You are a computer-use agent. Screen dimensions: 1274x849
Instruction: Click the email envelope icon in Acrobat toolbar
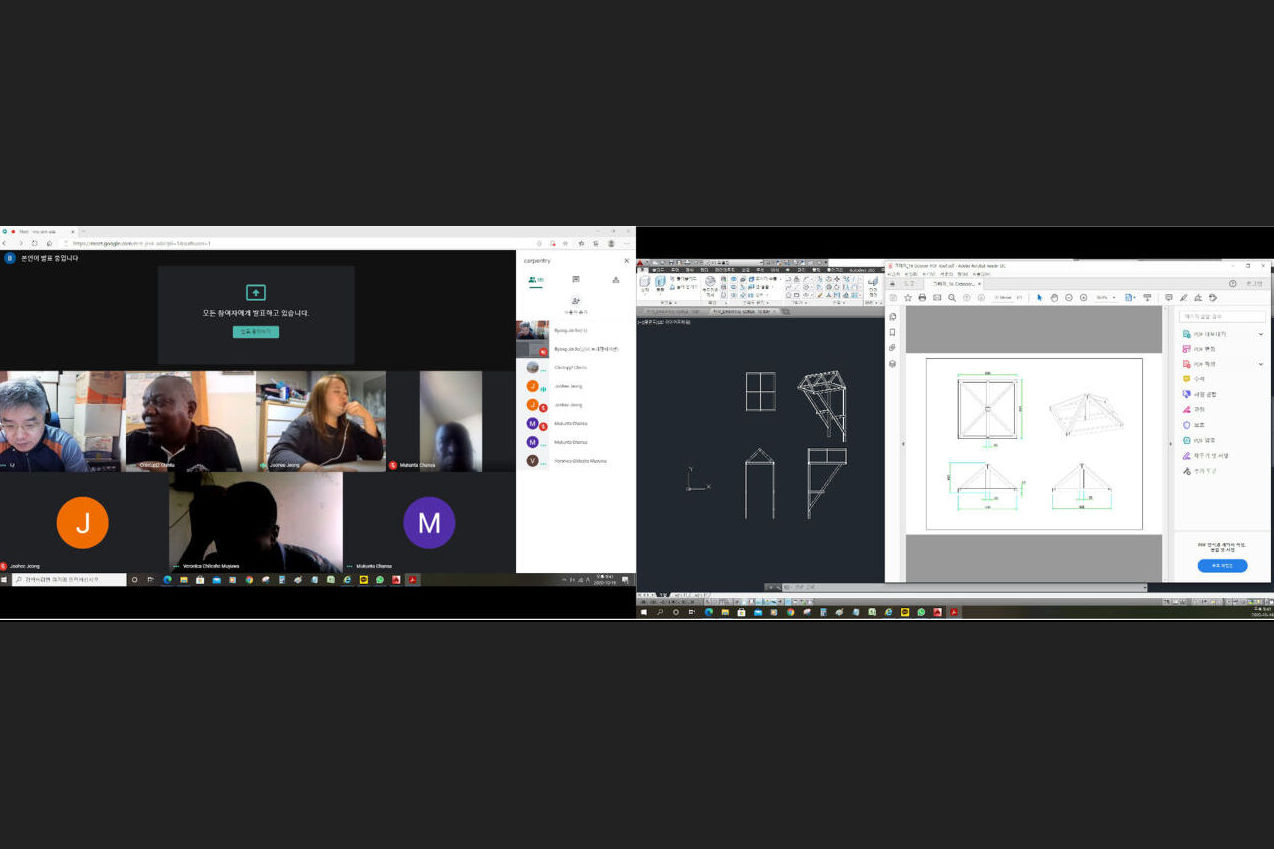(x=937, y=298)
